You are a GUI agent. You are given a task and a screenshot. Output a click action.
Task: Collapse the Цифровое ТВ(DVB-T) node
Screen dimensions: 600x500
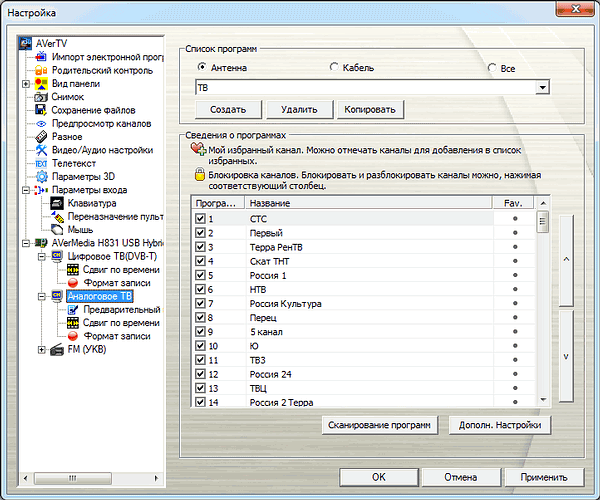pos(41,256)
